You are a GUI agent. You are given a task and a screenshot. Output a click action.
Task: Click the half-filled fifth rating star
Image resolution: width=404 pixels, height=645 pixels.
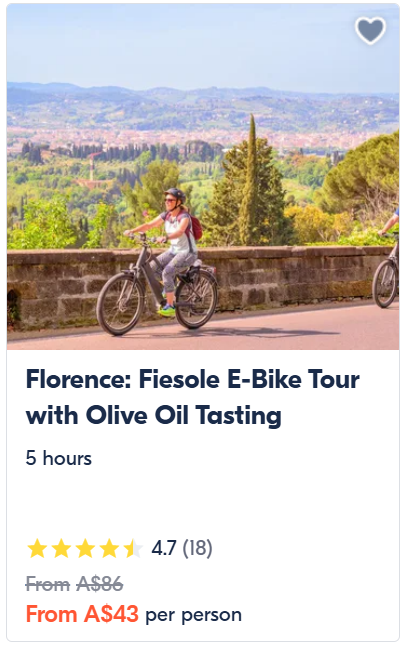[132, 548]
